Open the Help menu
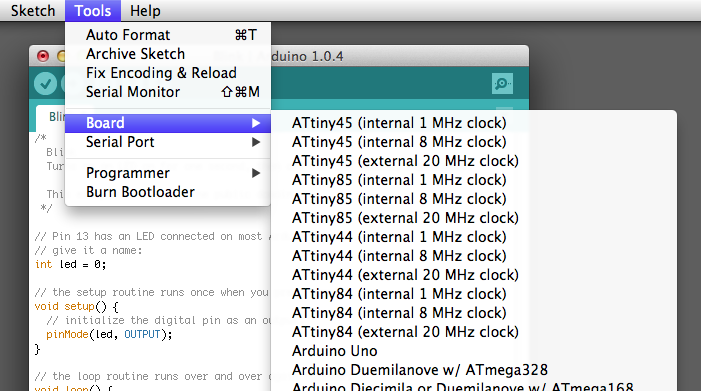 click(145, 11)
